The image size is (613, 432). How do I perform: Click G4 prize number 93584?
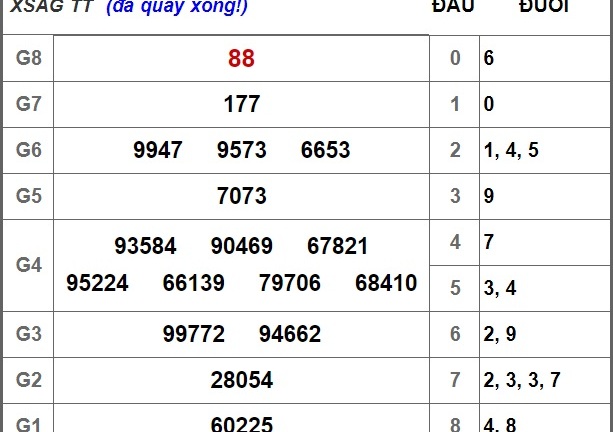coord(145,246)
